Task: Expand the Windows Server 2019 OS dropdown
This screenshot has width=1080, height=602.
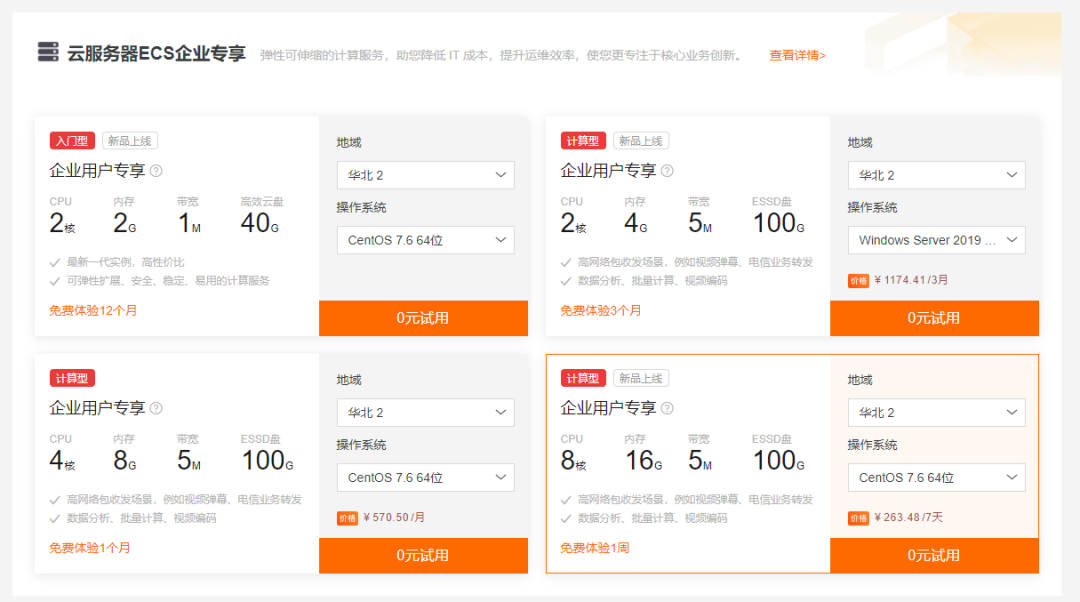Action: (x=936, y=240)
